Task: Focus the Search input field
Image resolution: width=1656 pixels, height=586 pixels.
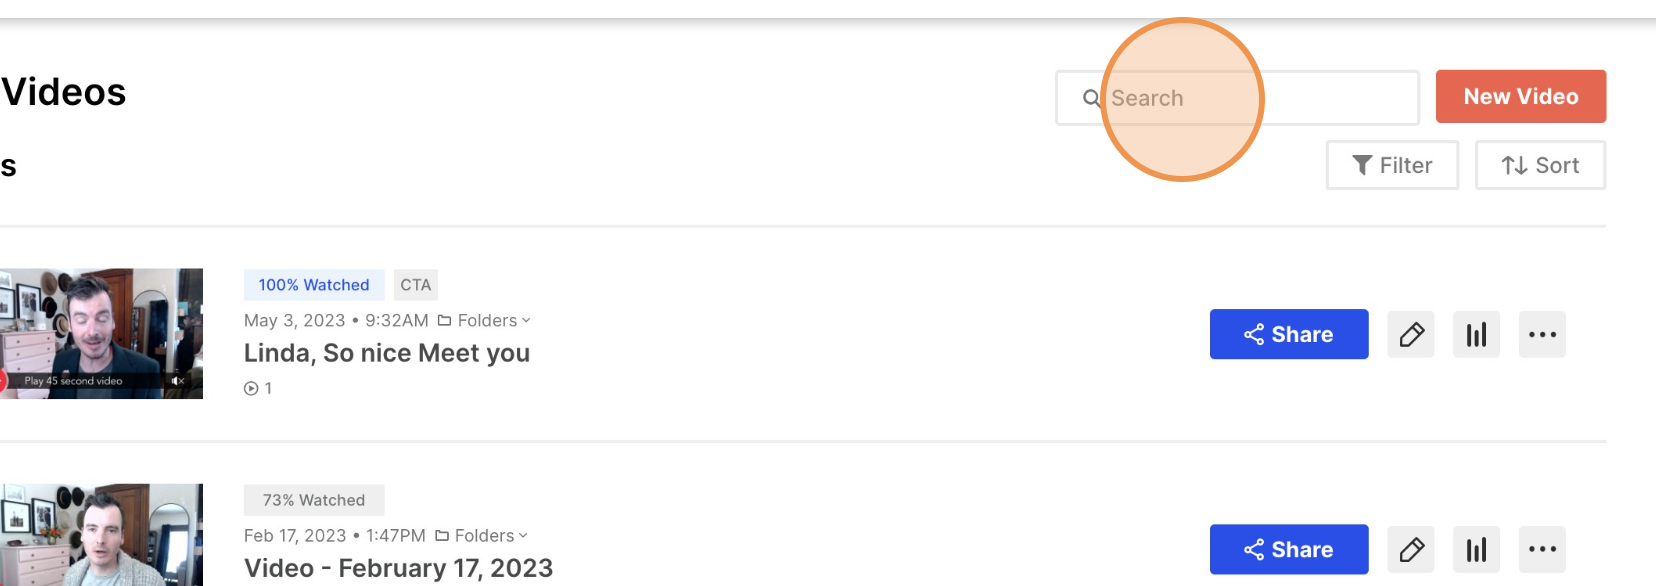Action: click(1237, 97)
